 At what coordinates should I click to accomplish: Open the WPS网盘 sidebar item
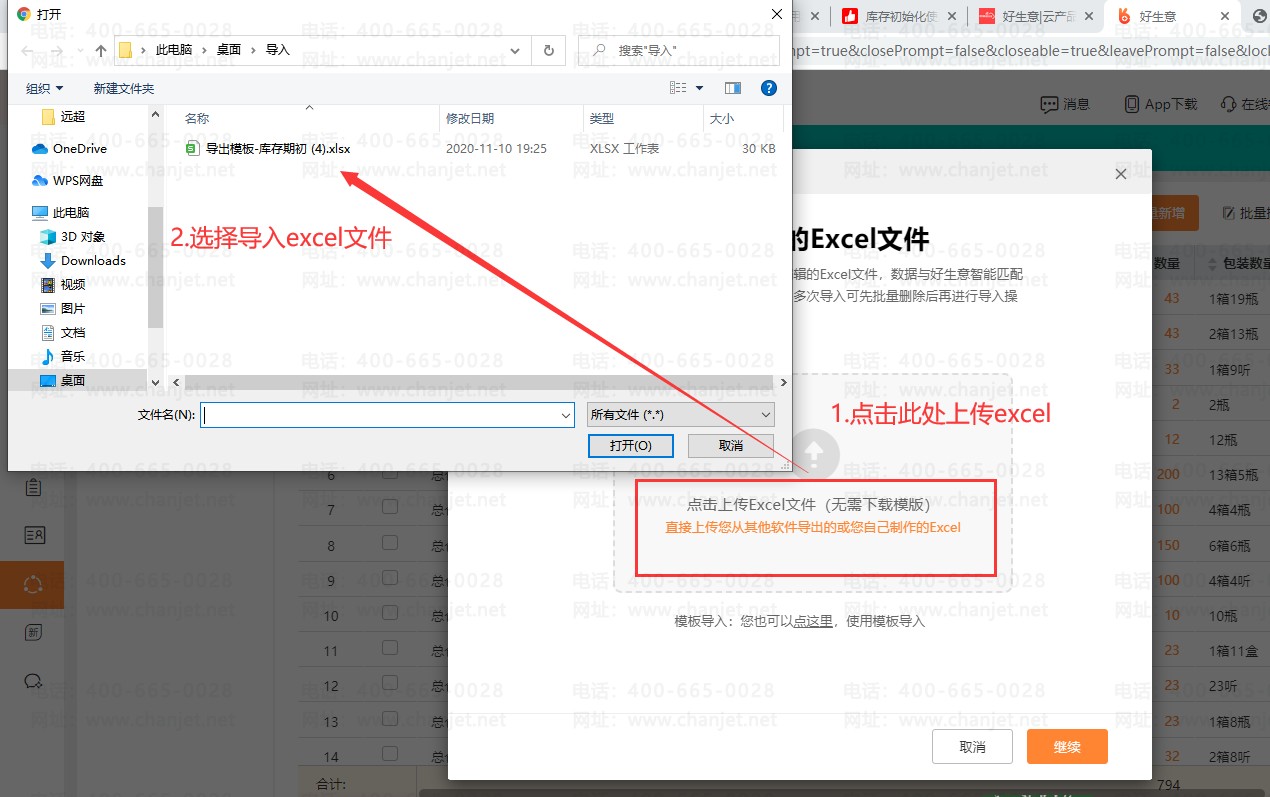tap(77, 181)
